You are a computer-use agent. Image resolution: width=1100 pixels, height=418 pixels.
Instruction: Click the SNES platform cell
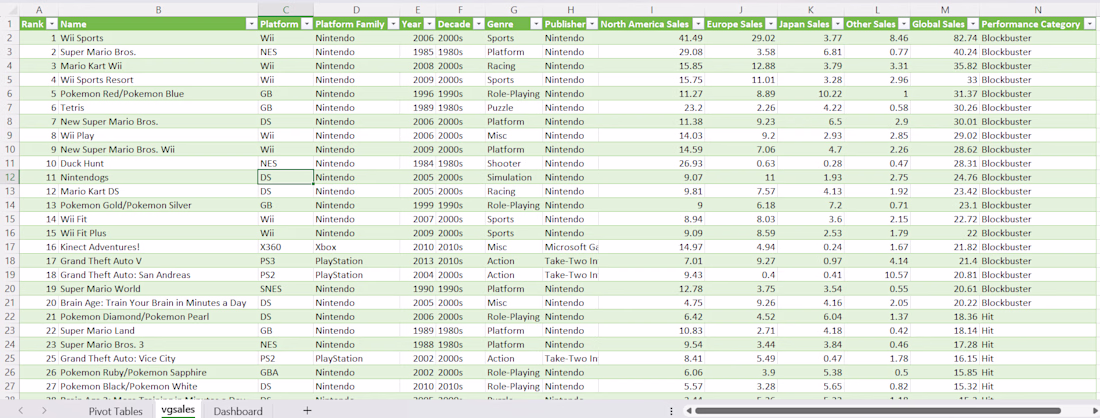286,289
